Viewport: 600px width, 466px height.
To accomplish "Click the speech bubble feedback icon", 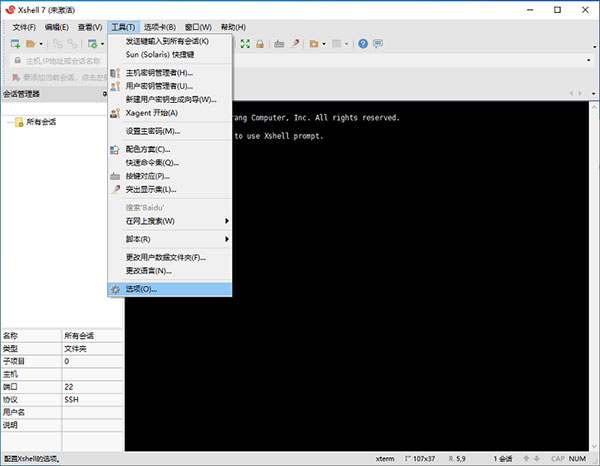I will coord(378,44).
